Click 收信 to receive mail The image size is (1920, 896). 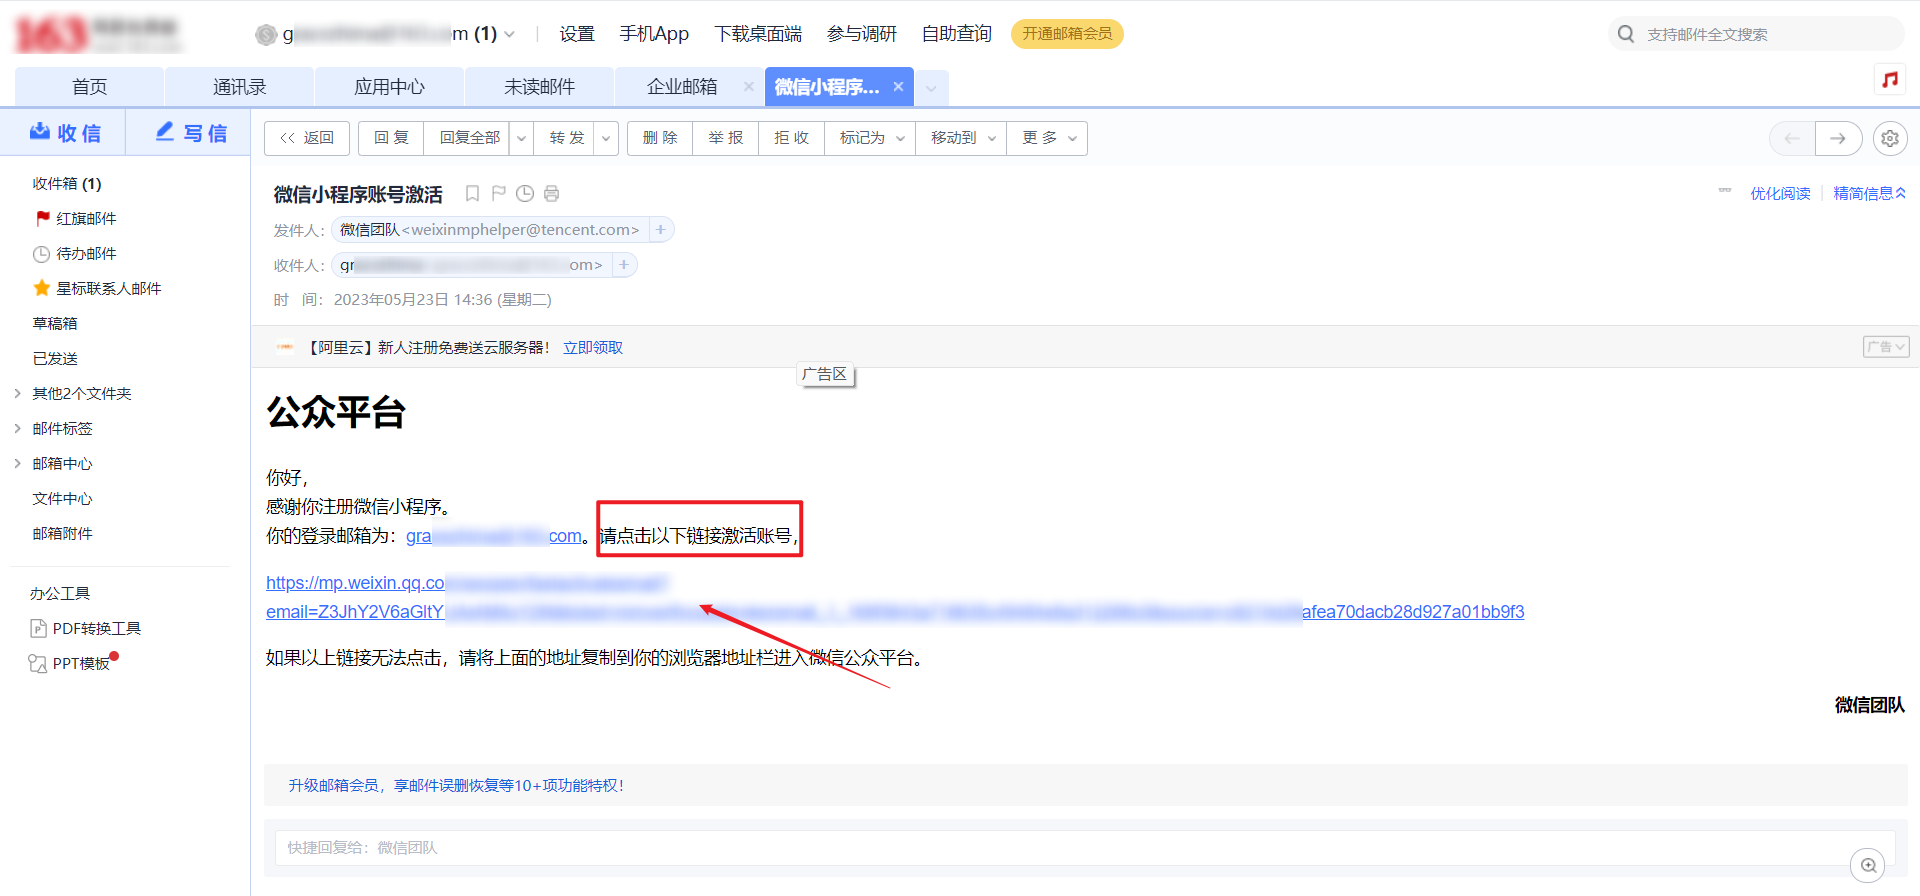click(65, 133)
